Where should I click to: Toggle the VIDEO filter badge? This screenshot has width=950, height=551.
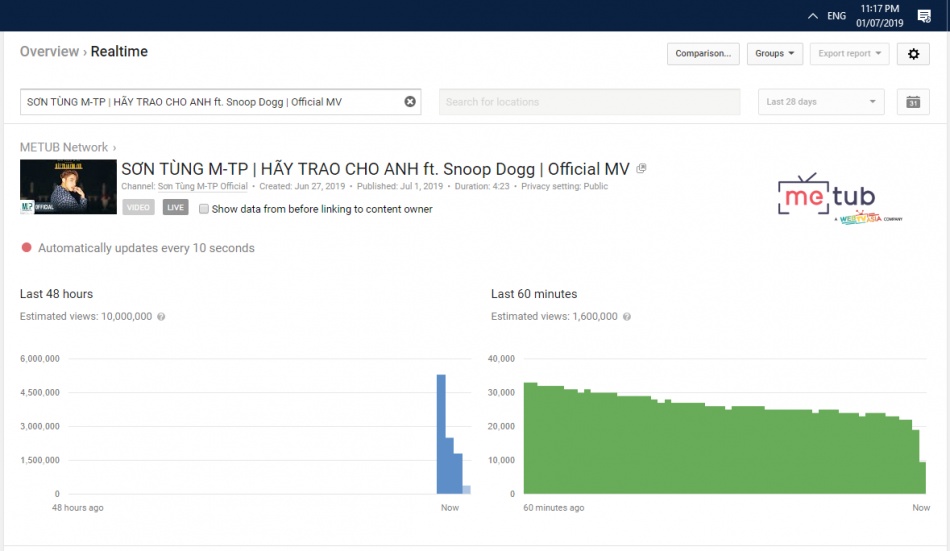coord(139,208)
